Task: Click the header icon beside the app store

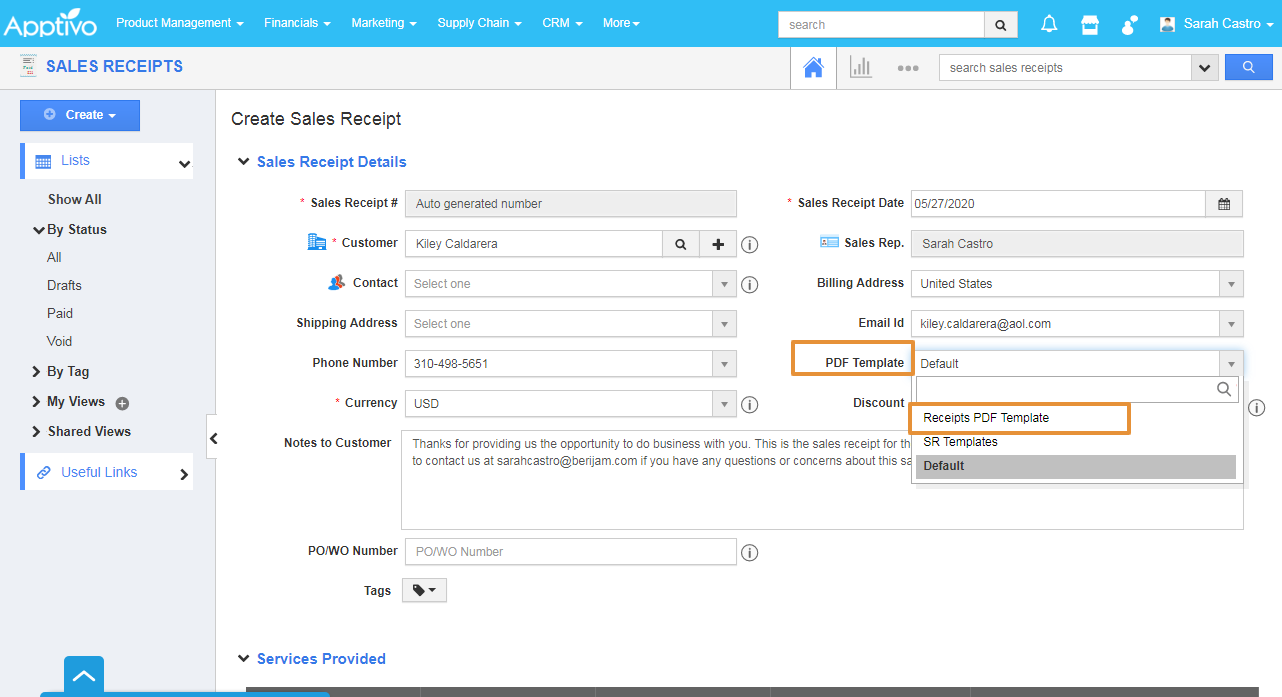Action: point(1130,24)
